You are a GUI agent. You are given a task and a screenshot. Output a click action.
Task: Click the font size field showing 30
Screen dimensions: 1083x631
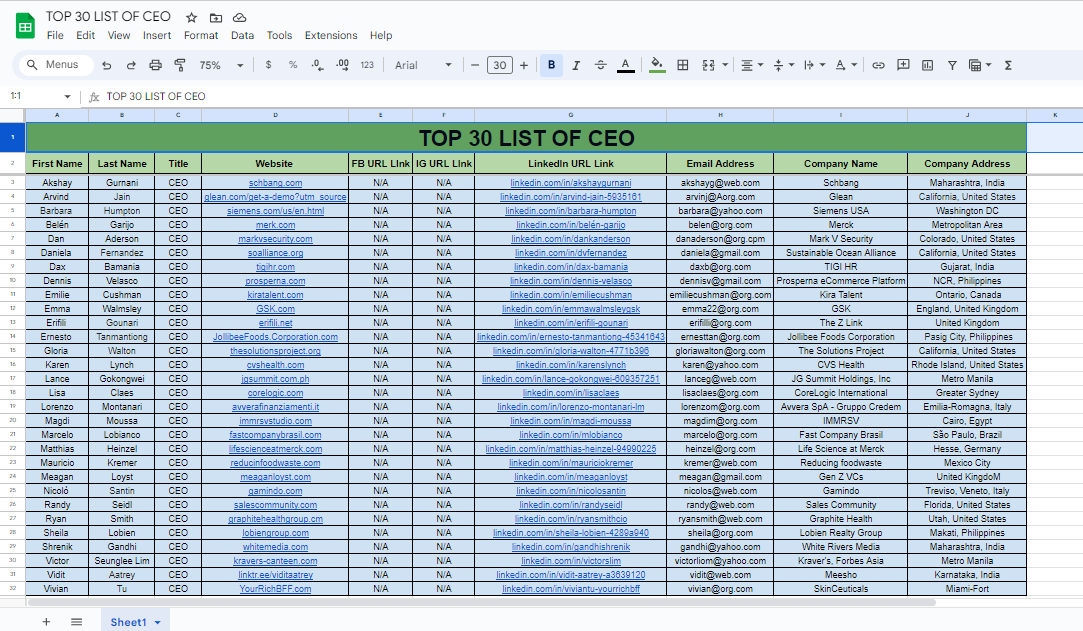pyautogui.click(x=499, y=65)
